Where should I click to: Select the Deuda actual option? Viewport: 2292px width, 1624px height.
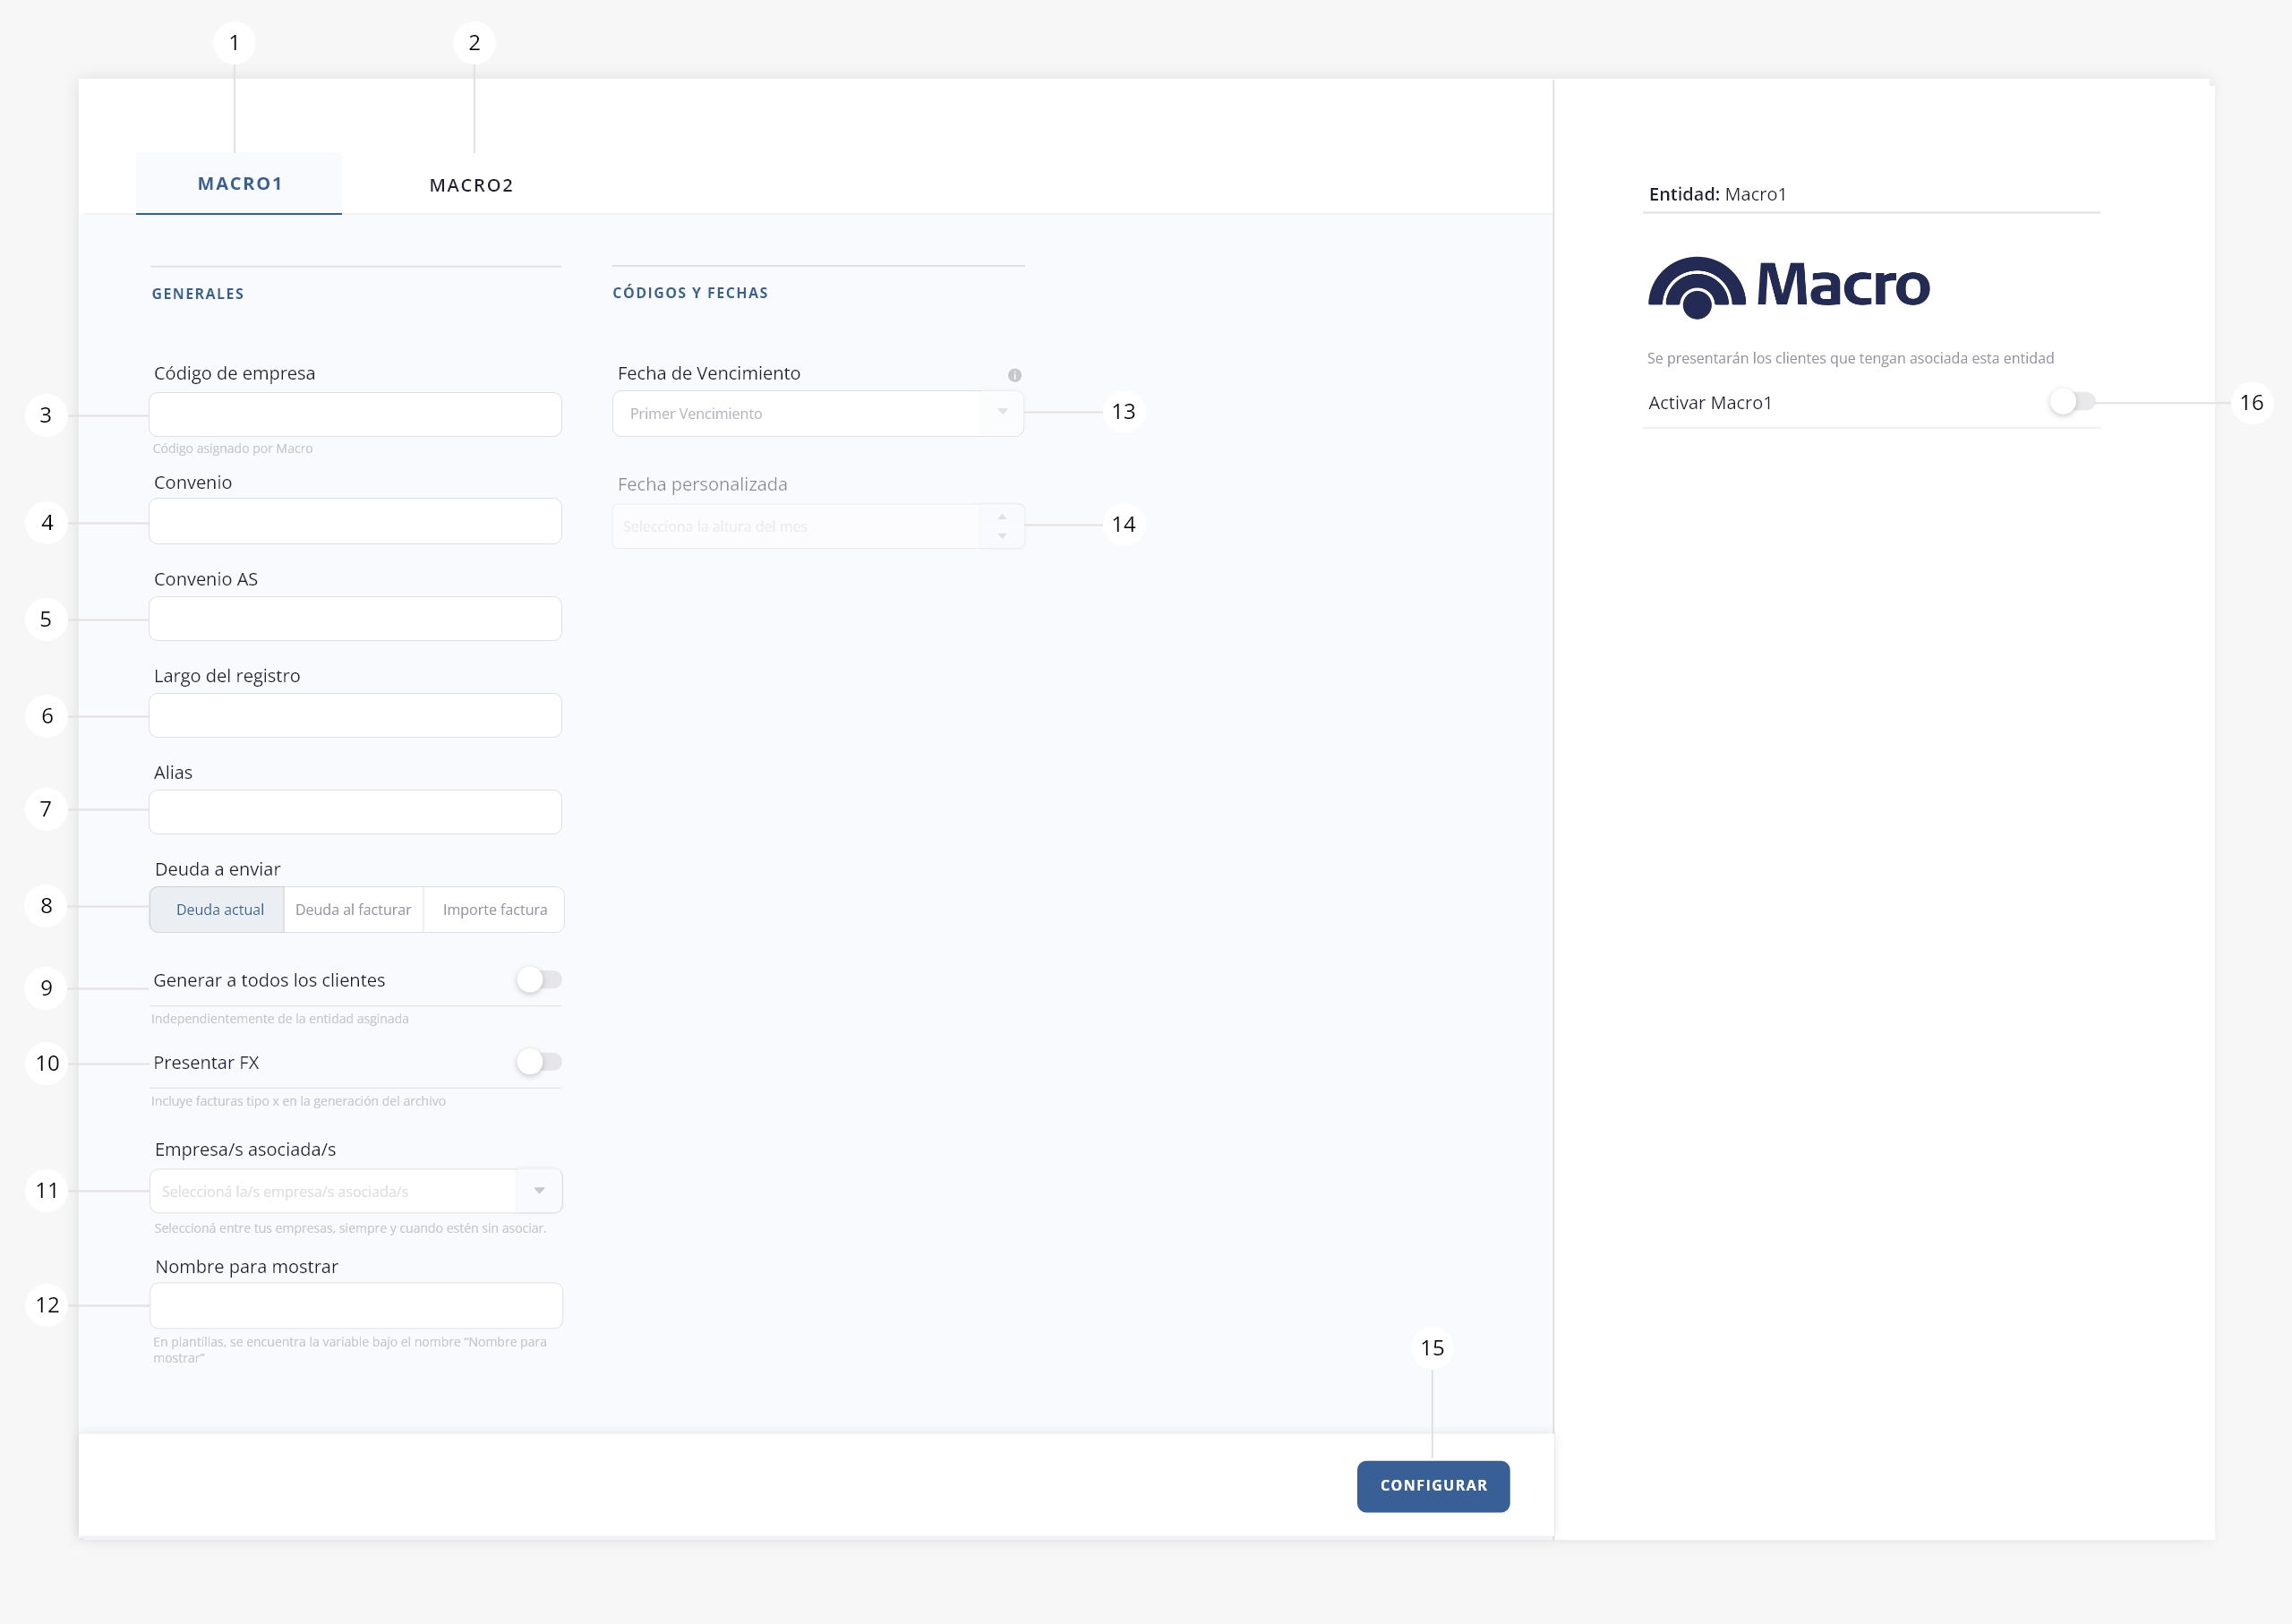tap(219, 910)
